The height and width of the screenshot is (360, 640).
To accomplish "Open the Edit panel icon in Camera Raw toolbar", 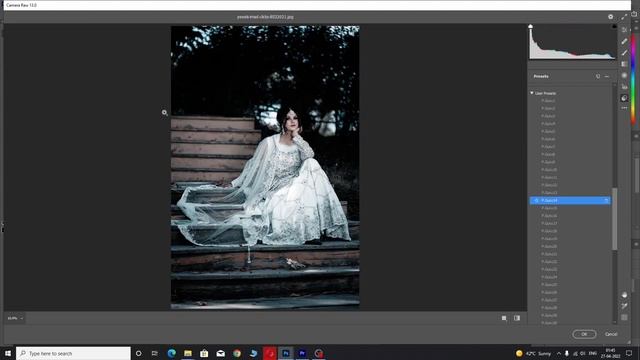I will pos(624,29).
